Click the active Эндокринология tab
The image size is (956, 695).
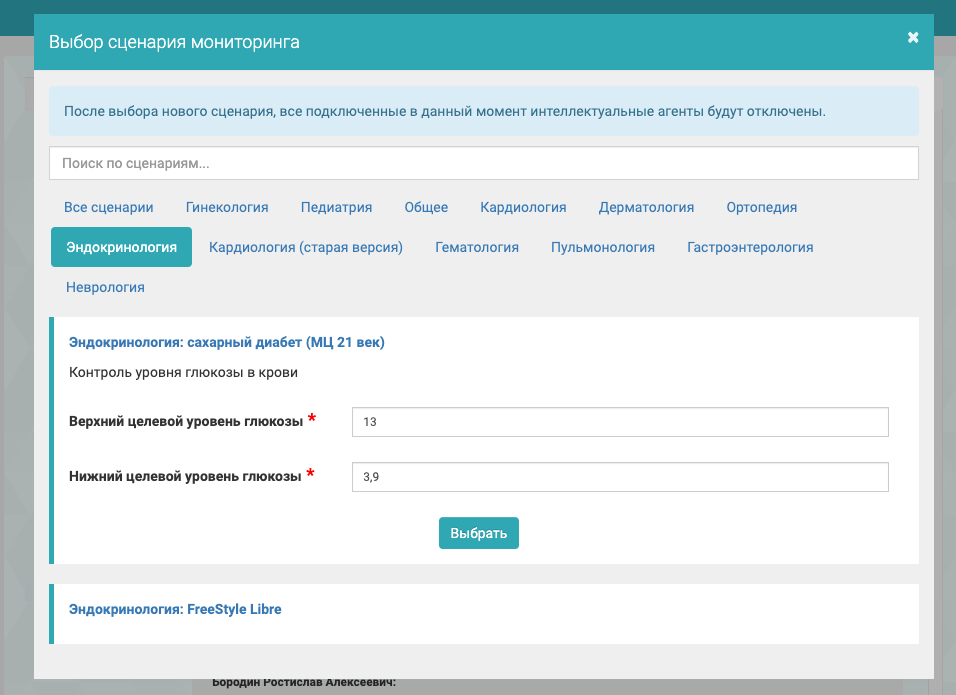coord(121,247)
